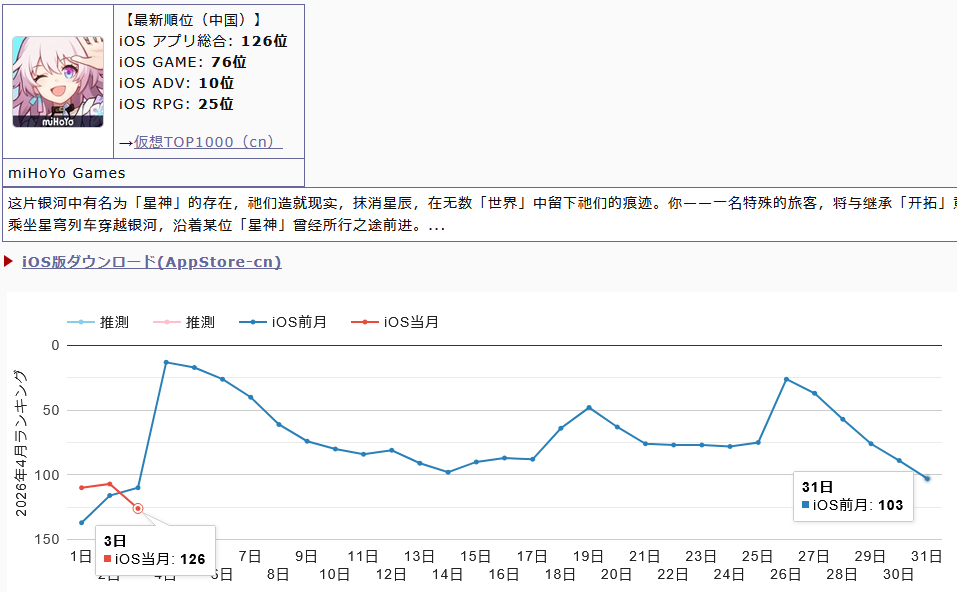The image size is (957, 592).
Task: Open iOS版ダウンロード(AppStore-cn) link
Action: coord(151,262)
